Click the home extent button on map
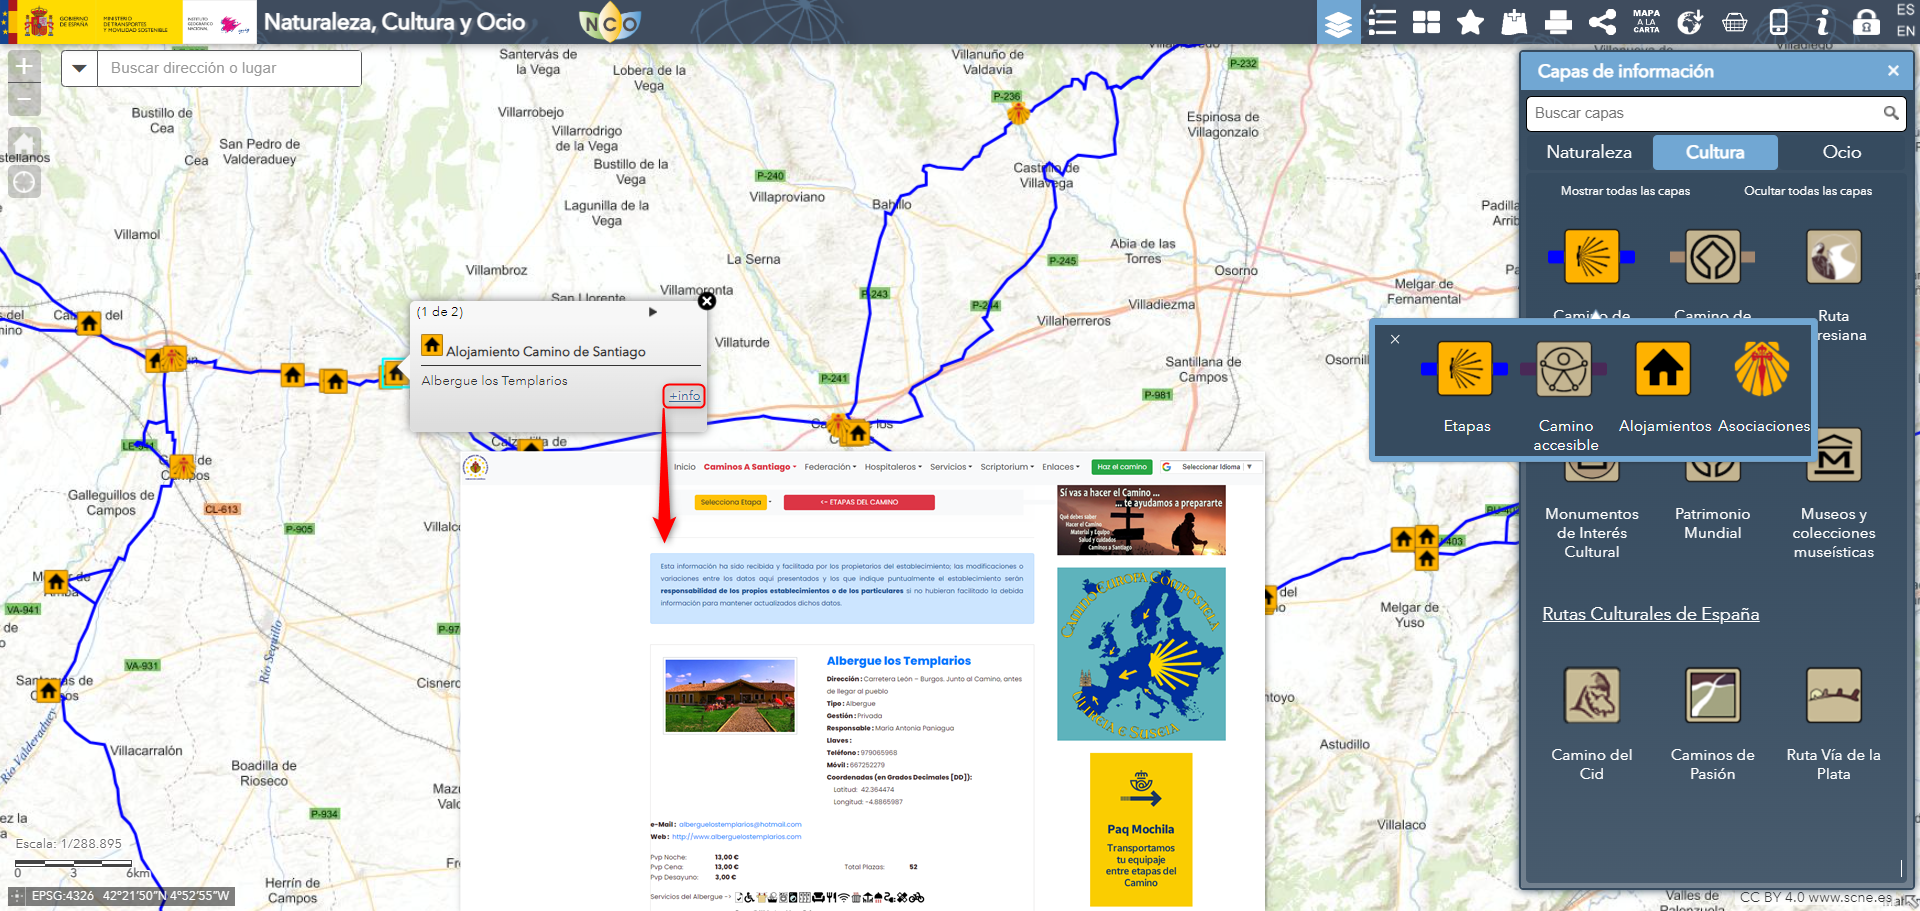The image size is (1920, 911). pos(24,142)
